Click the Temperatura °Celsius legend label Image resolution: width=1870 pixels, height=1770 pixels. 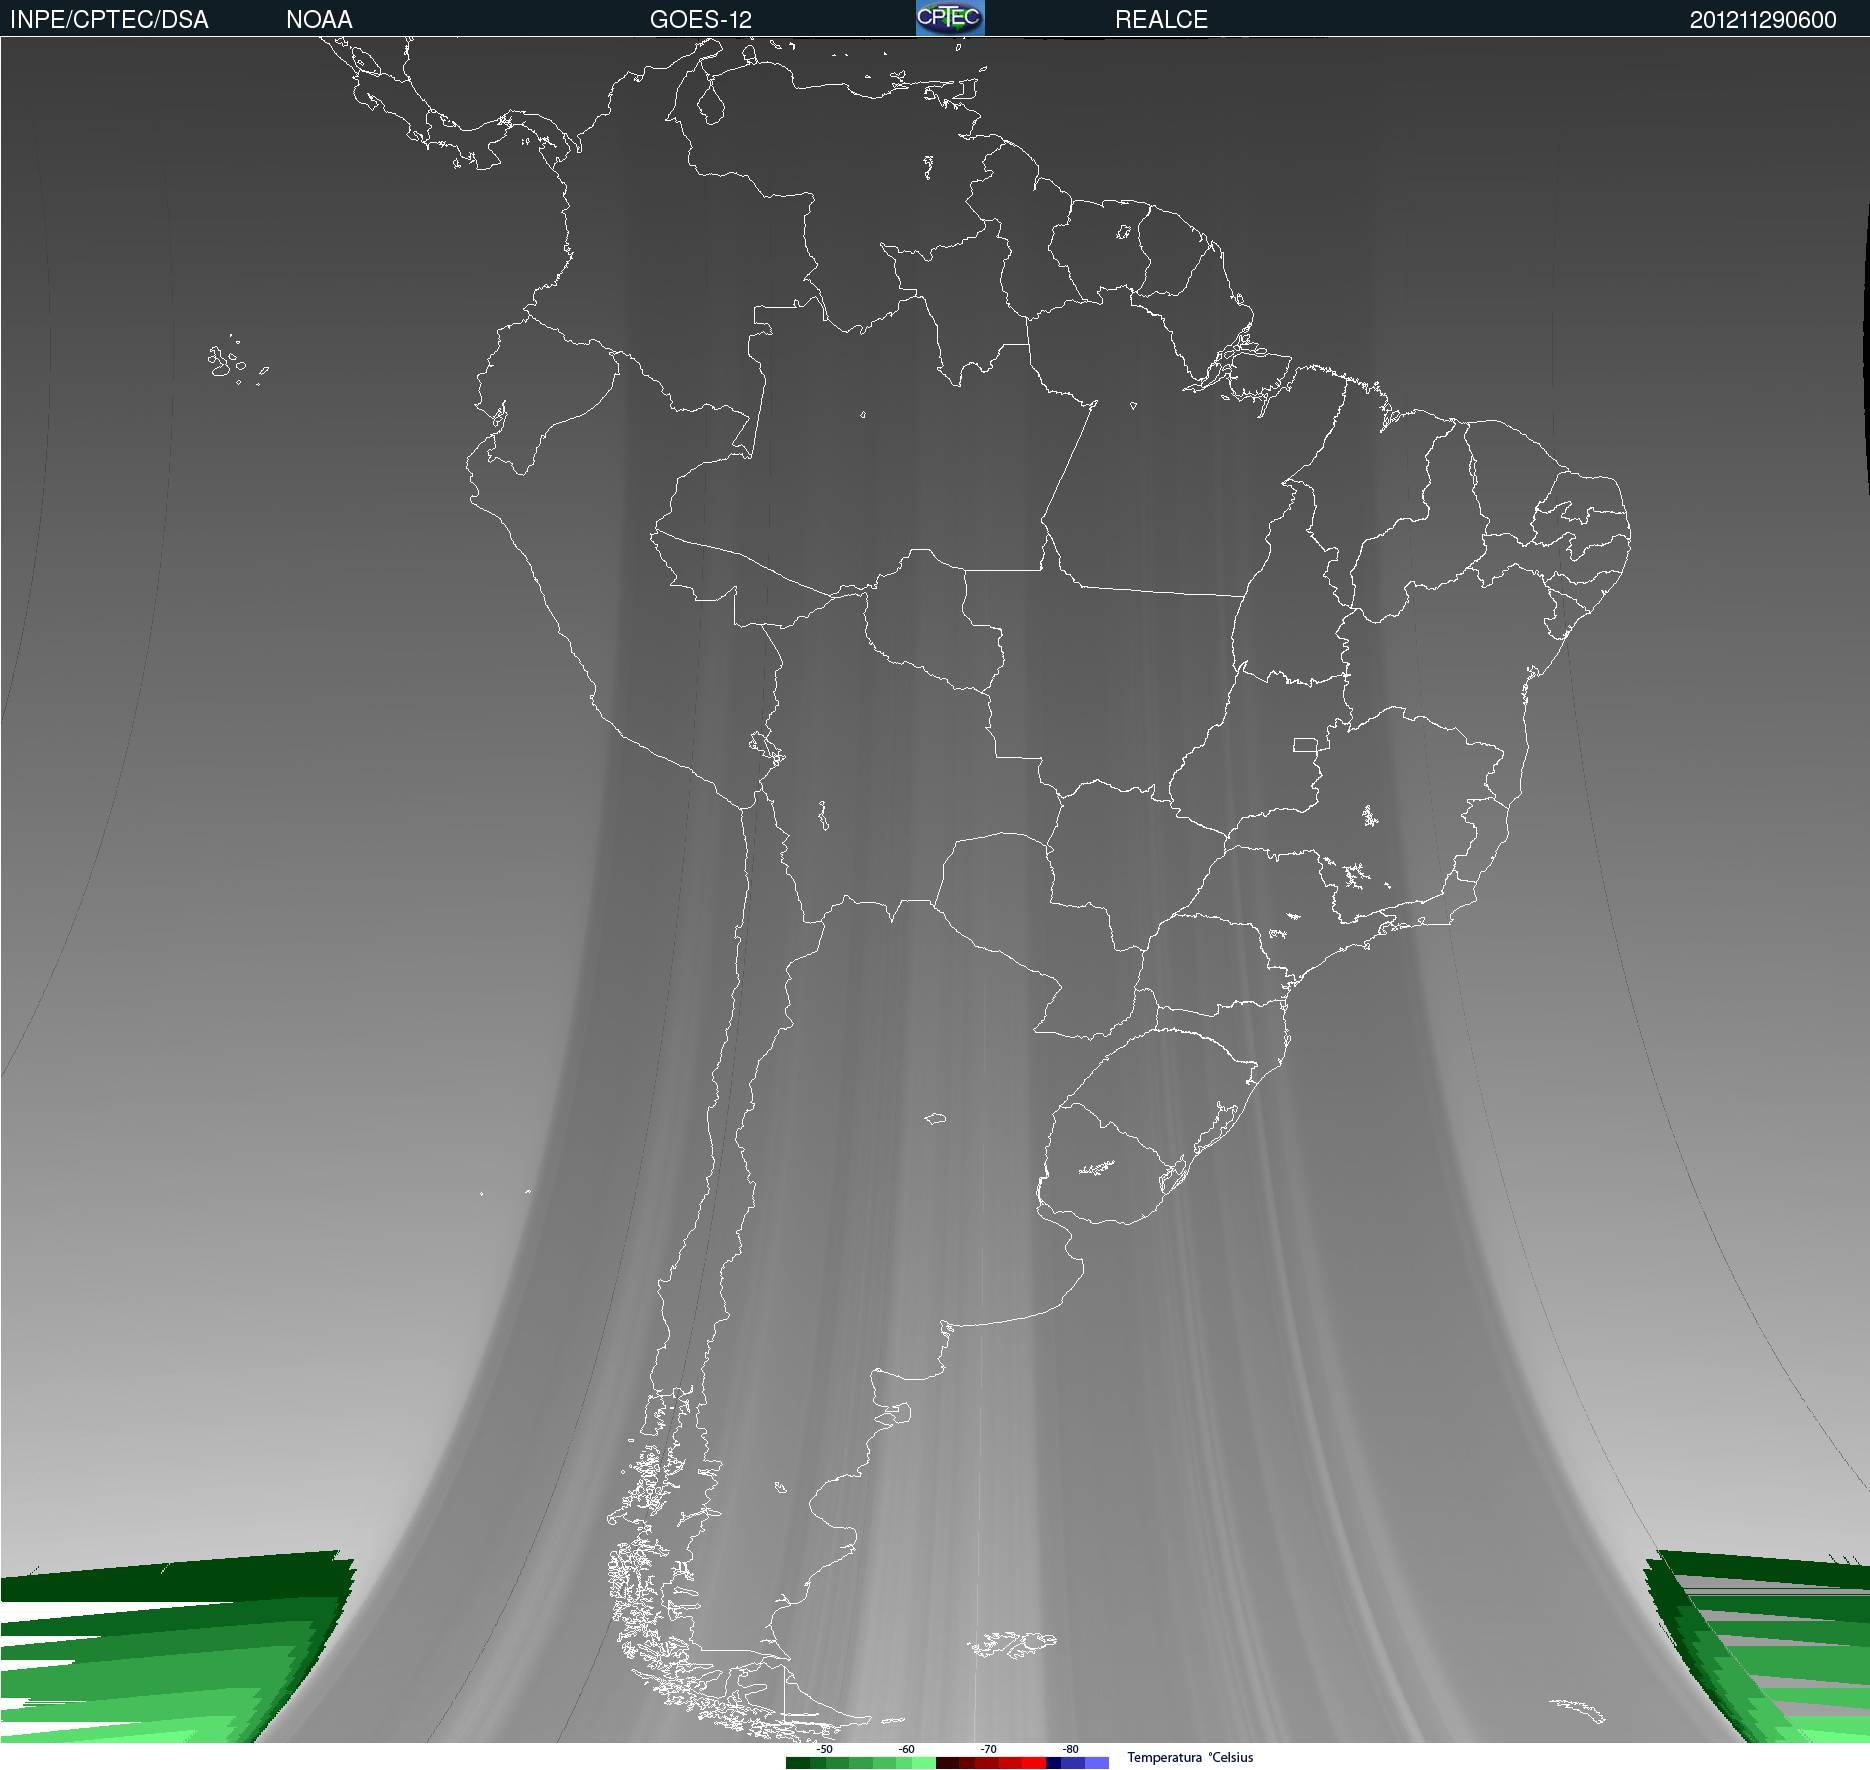coord(1190,1757)
